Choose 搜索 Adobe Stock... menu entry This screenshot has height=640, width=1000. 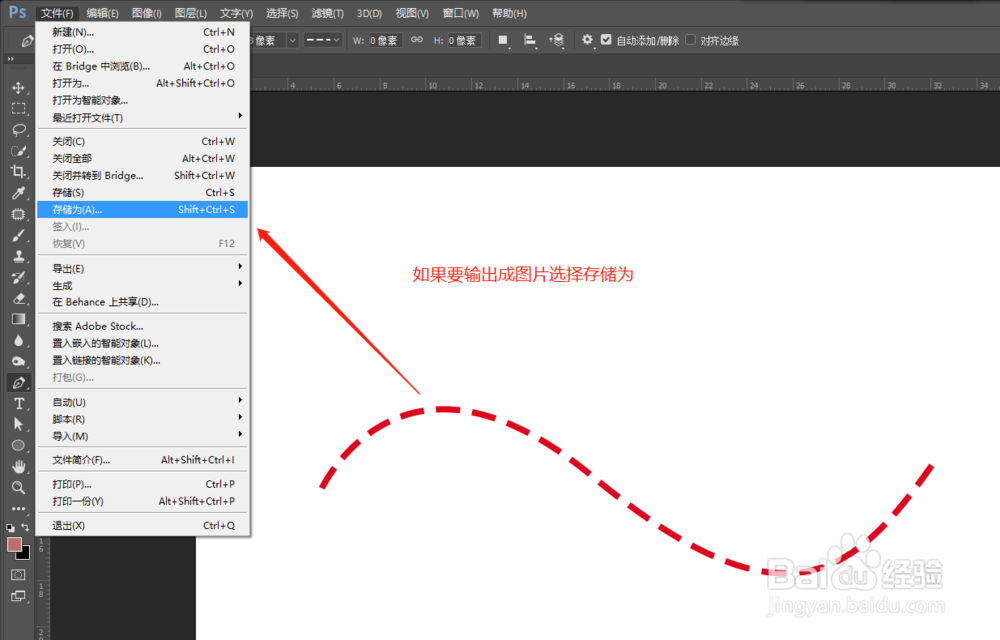pos(142,326)
